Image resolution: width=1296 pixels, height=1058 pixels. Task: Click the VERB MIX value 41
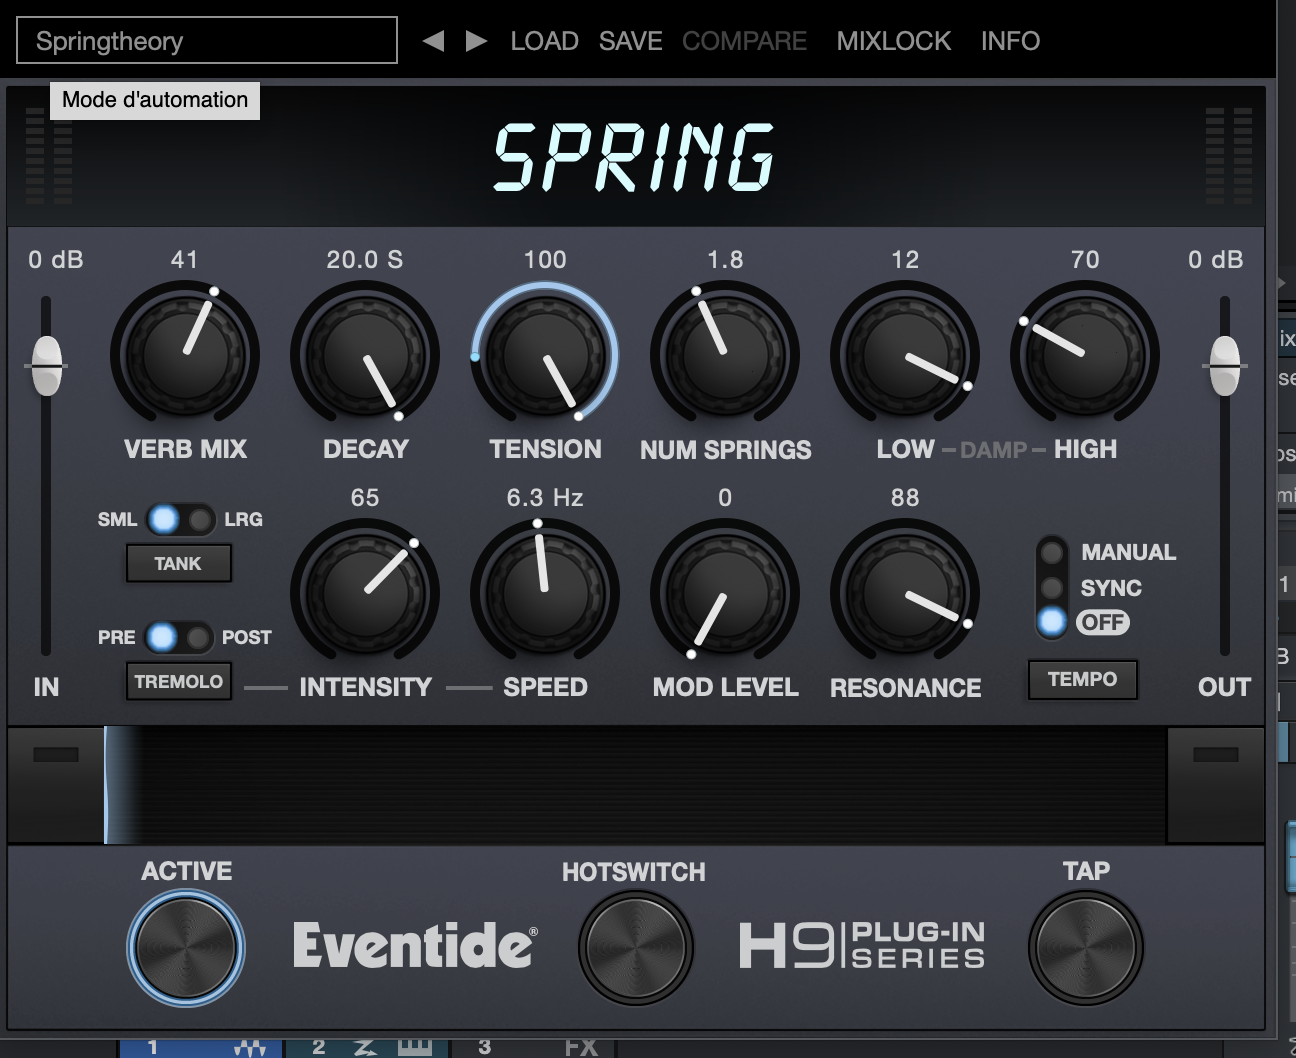[x=185, y=260]
